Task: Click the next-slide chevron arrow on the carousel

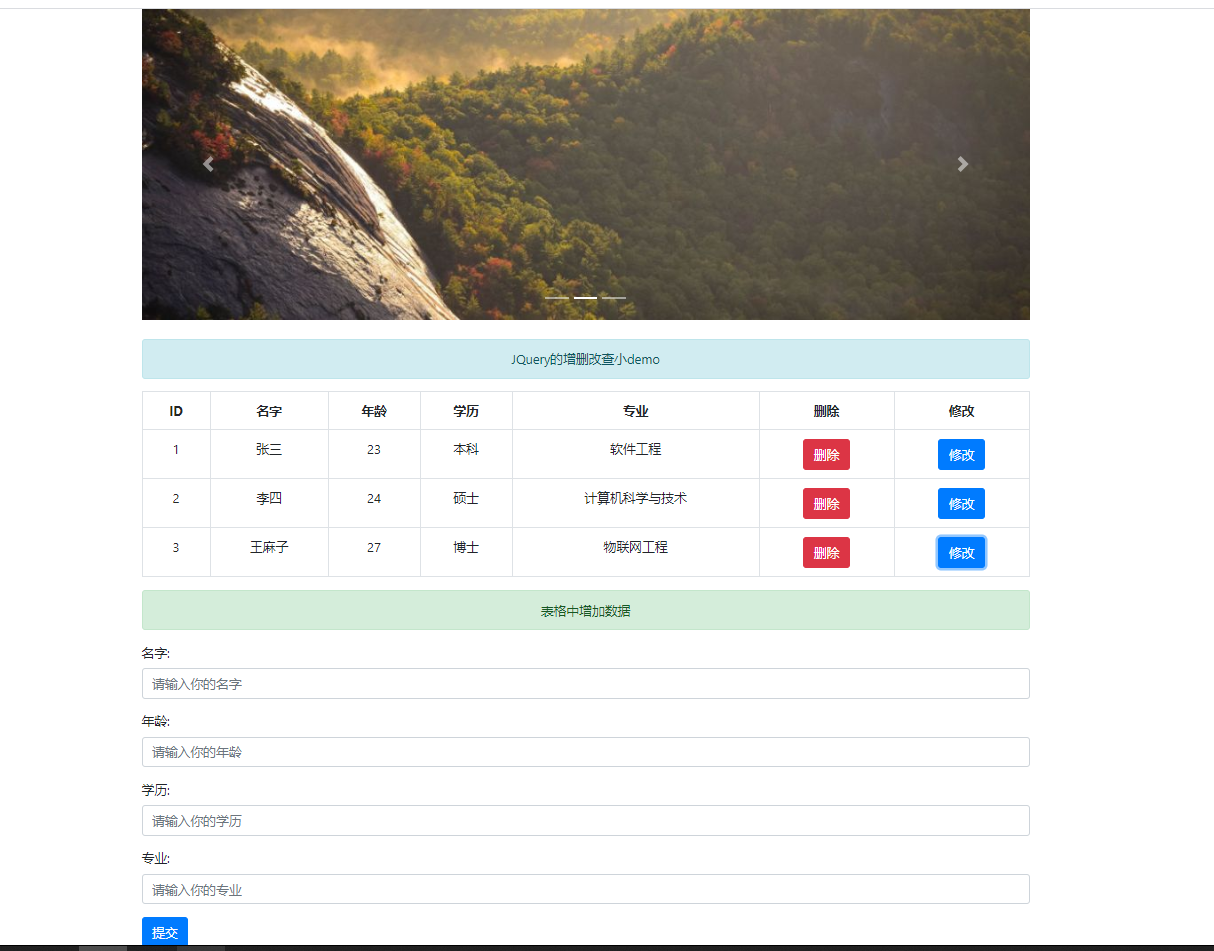Action: click(x=962, y=164)
